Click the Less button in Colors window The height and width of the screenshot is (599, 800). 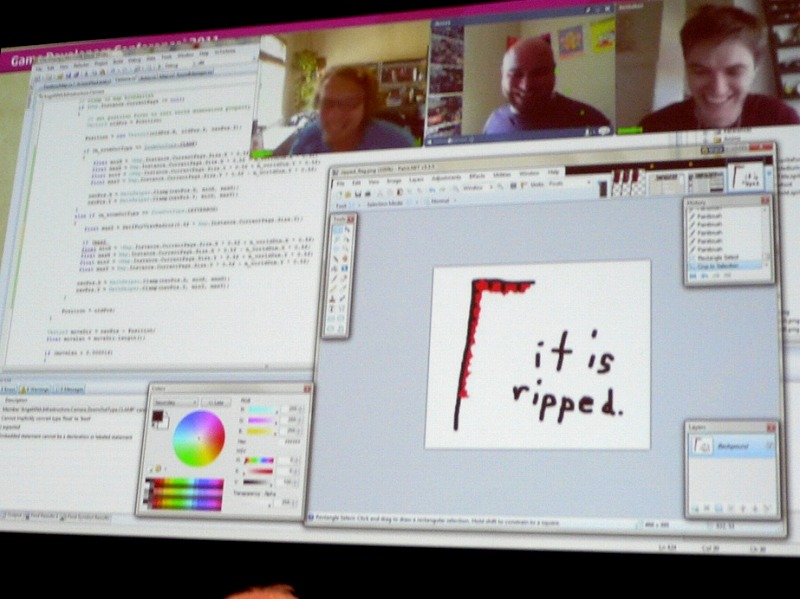click(216, 403)
